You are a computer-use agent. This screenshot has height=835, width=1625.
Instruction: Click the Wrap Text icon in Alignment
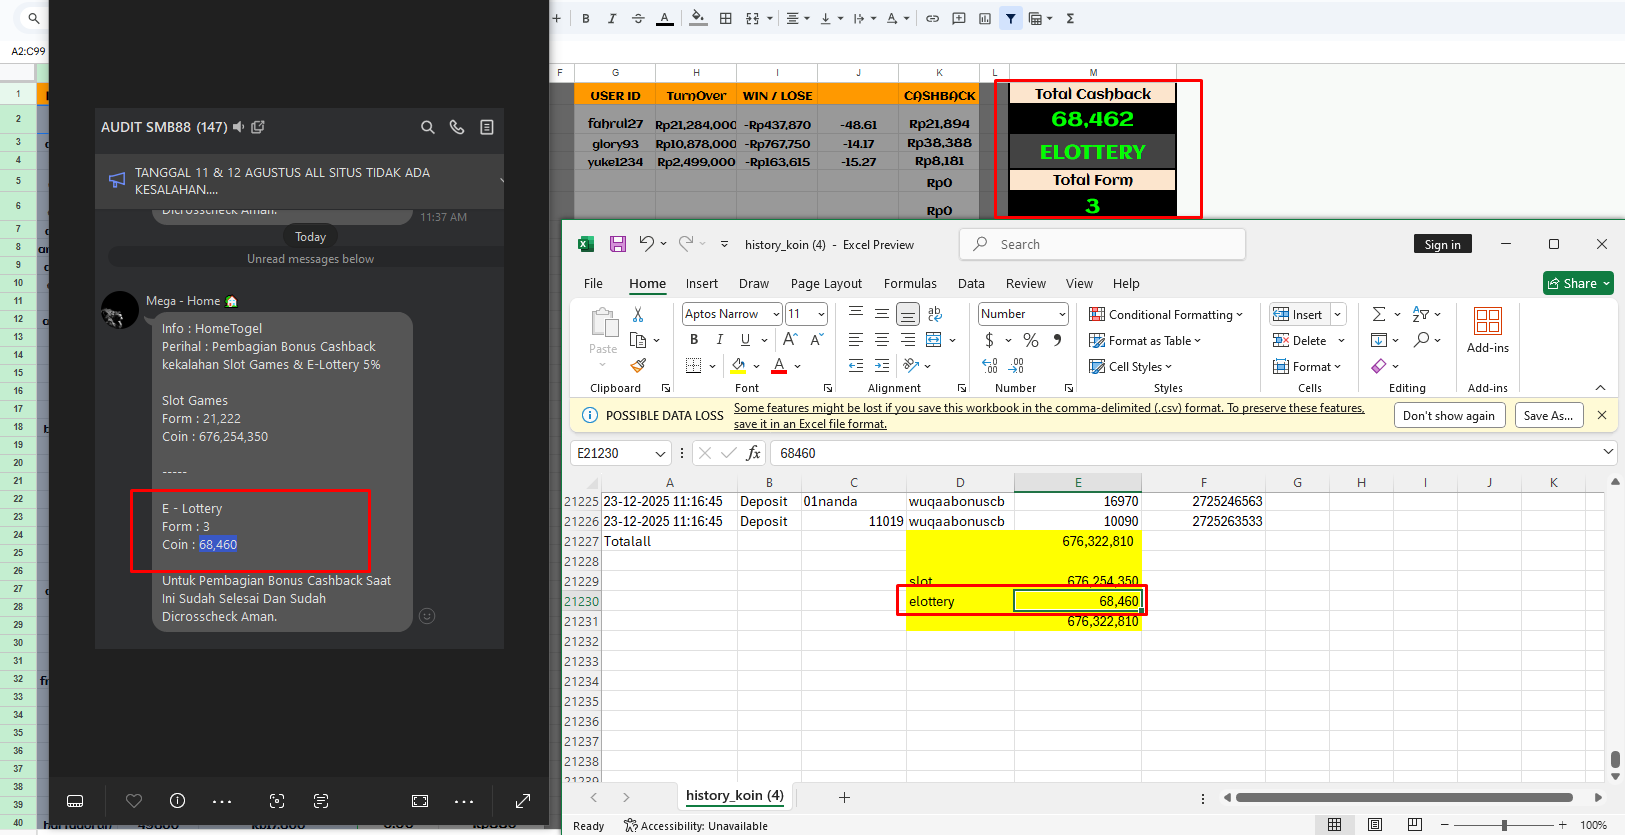[x=935, y=314]
